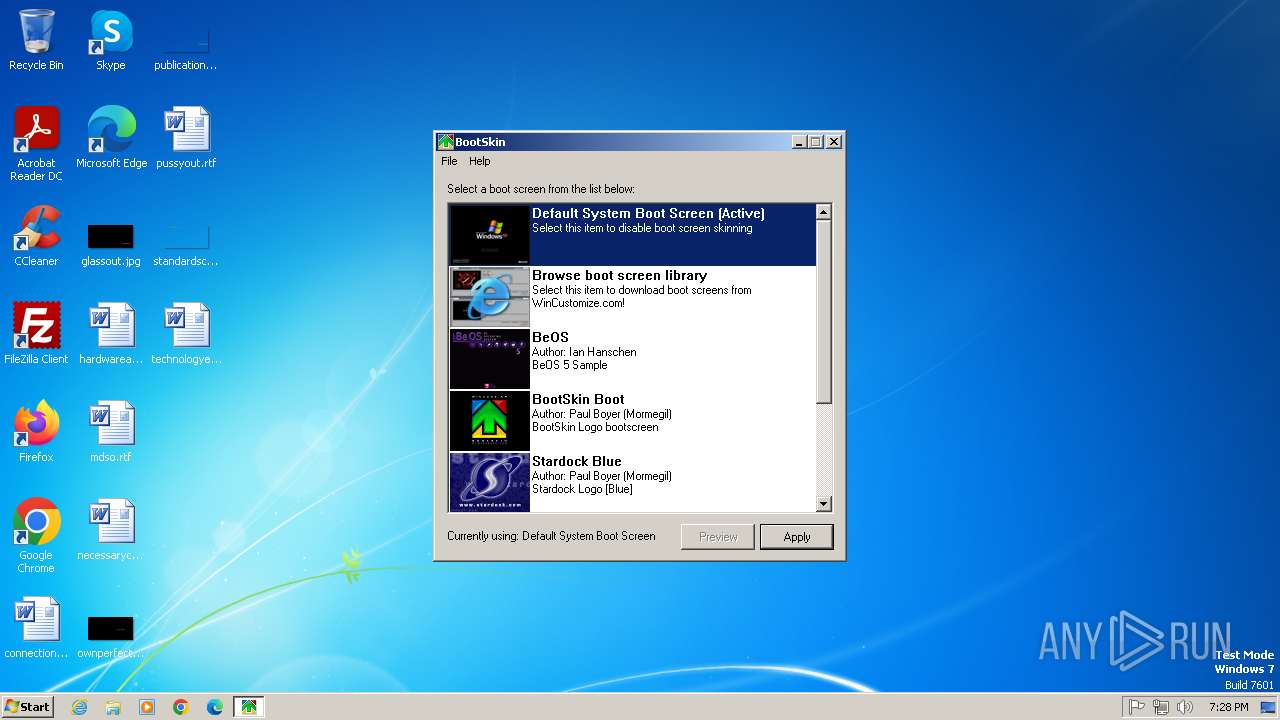The image size is (1280, 720).
Task: Launch Internet Explorer from taskbar
Action: [79, 707]
